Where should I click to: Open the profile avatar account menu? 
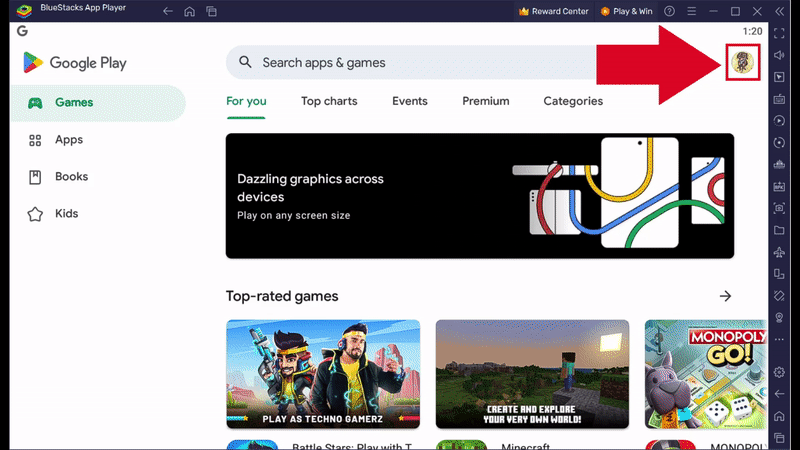tap(741, 62)
